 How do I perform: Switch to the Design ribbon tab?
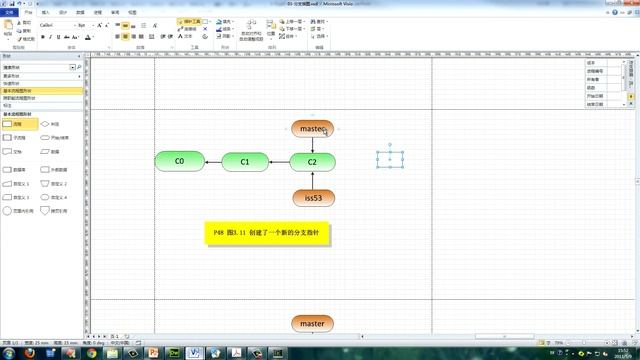63,13
